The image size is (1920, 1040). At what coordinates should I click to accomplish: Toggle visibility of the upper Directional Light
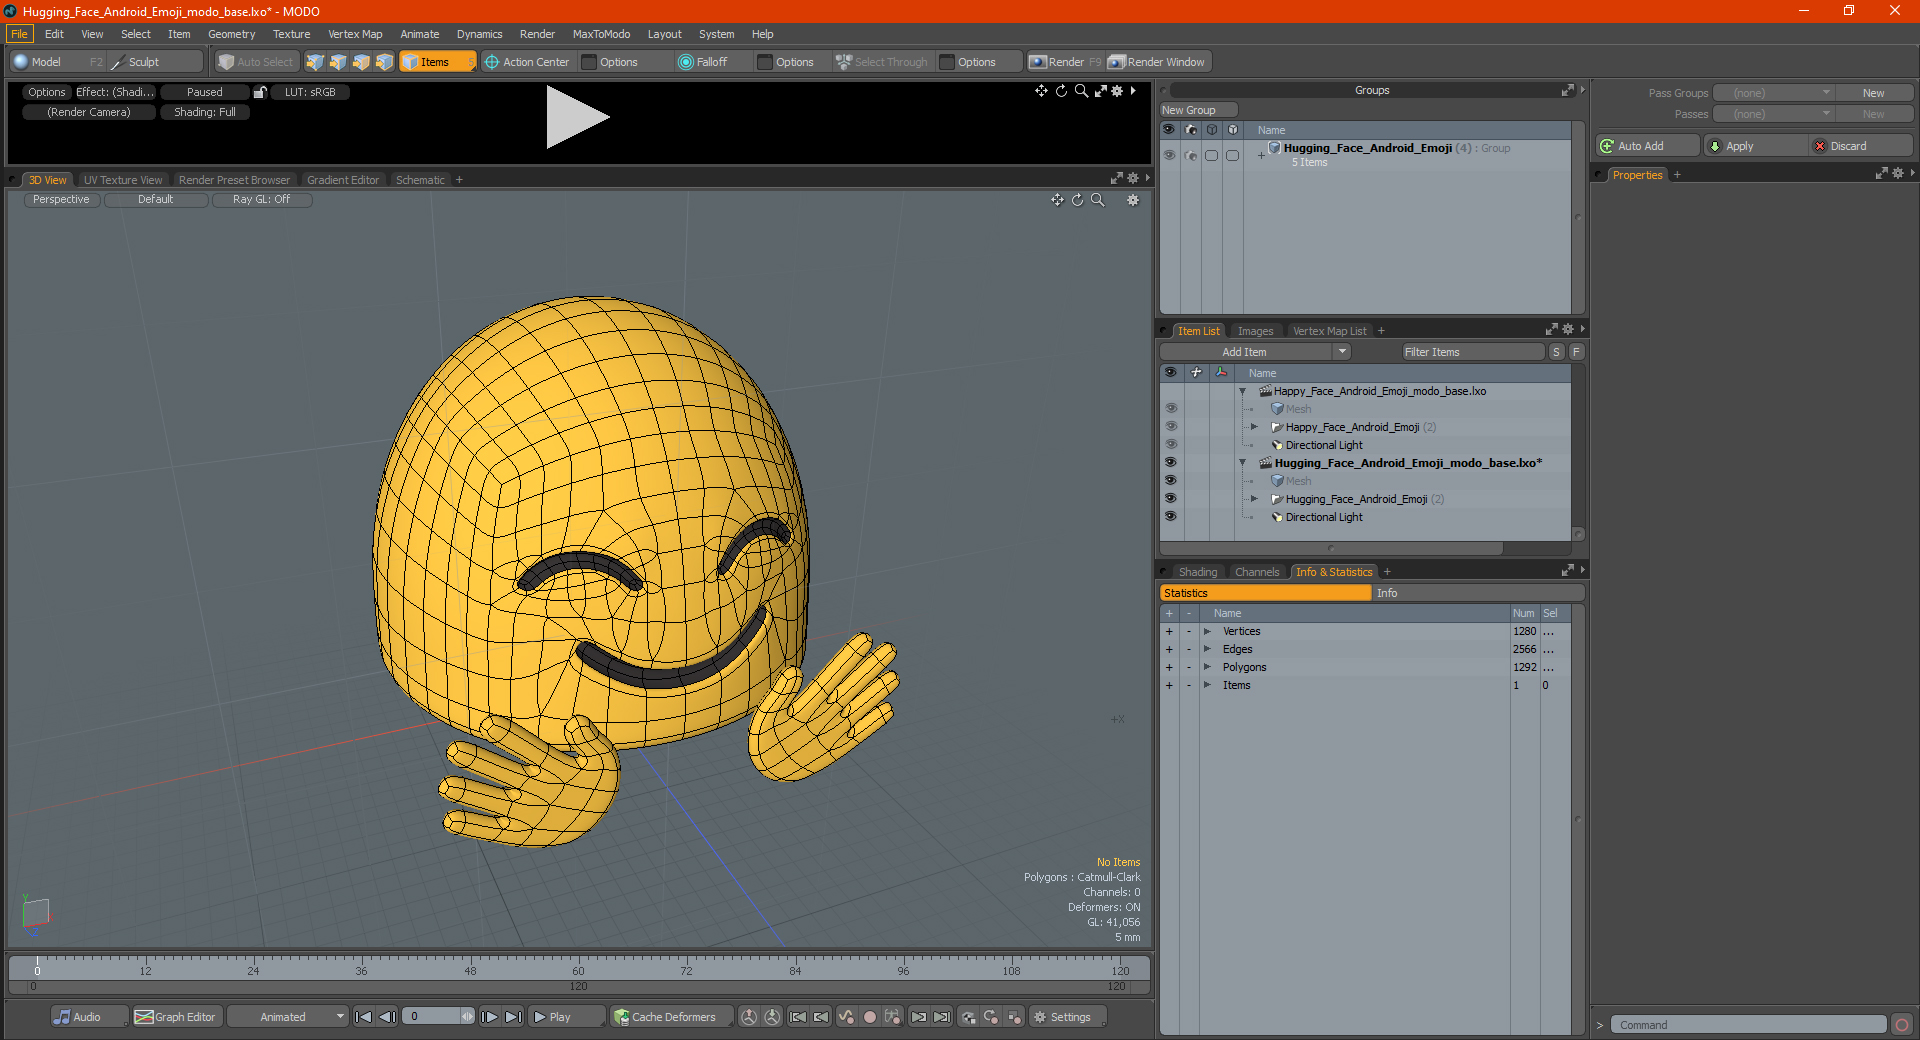click(x=1170, y=445)
